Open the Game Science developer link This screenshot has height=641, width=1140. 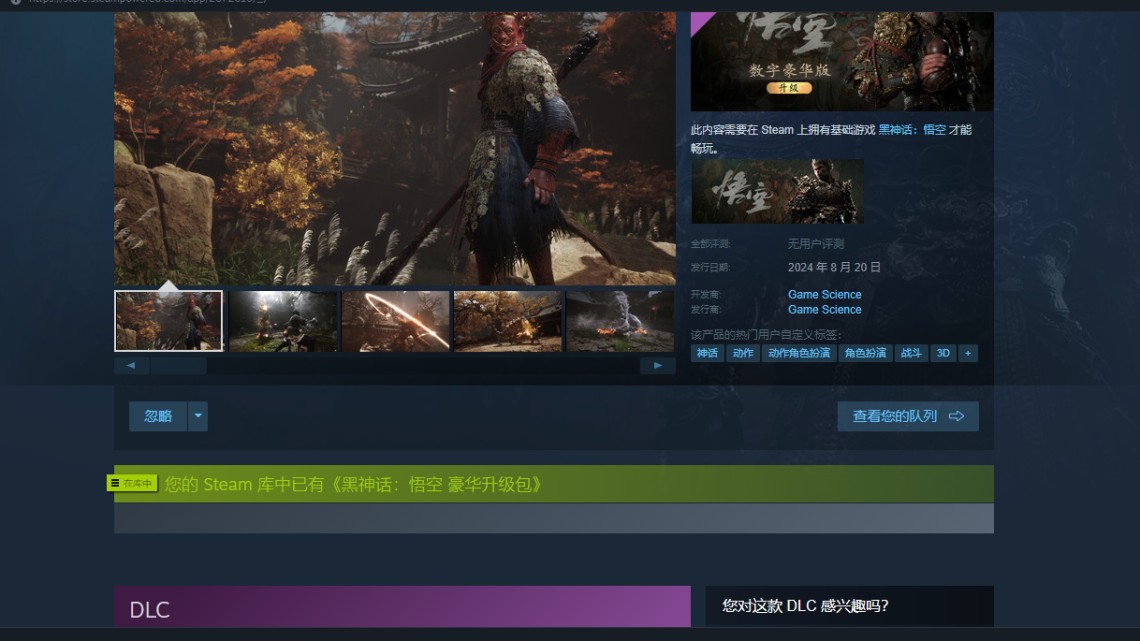(824, 295)
